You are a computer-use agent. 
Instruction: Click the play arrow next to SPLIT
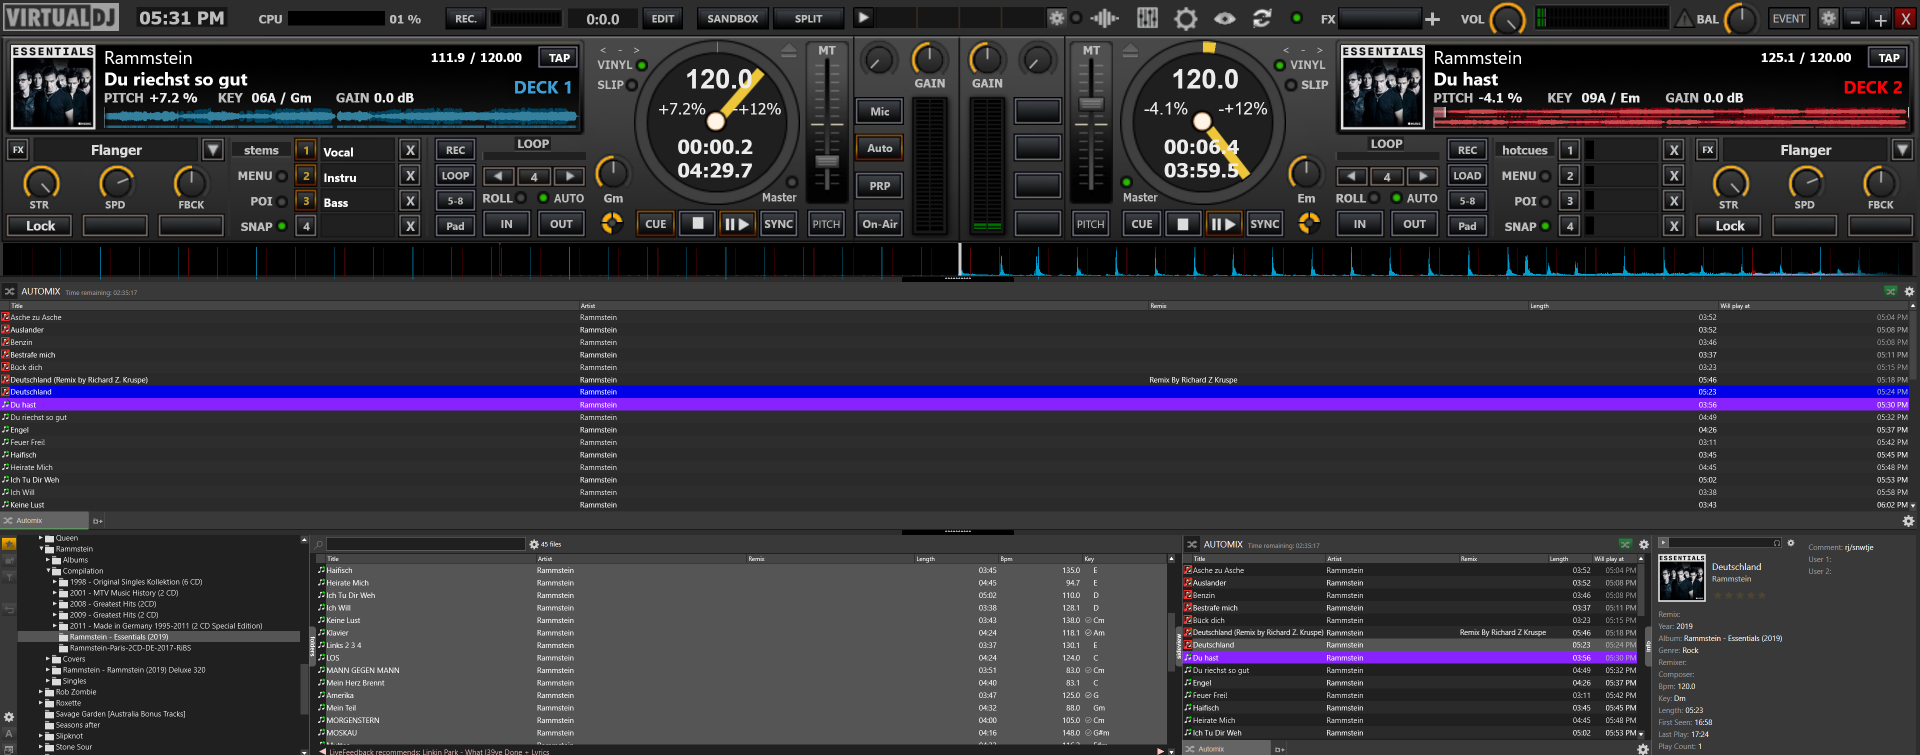click(x=863, y=18)
